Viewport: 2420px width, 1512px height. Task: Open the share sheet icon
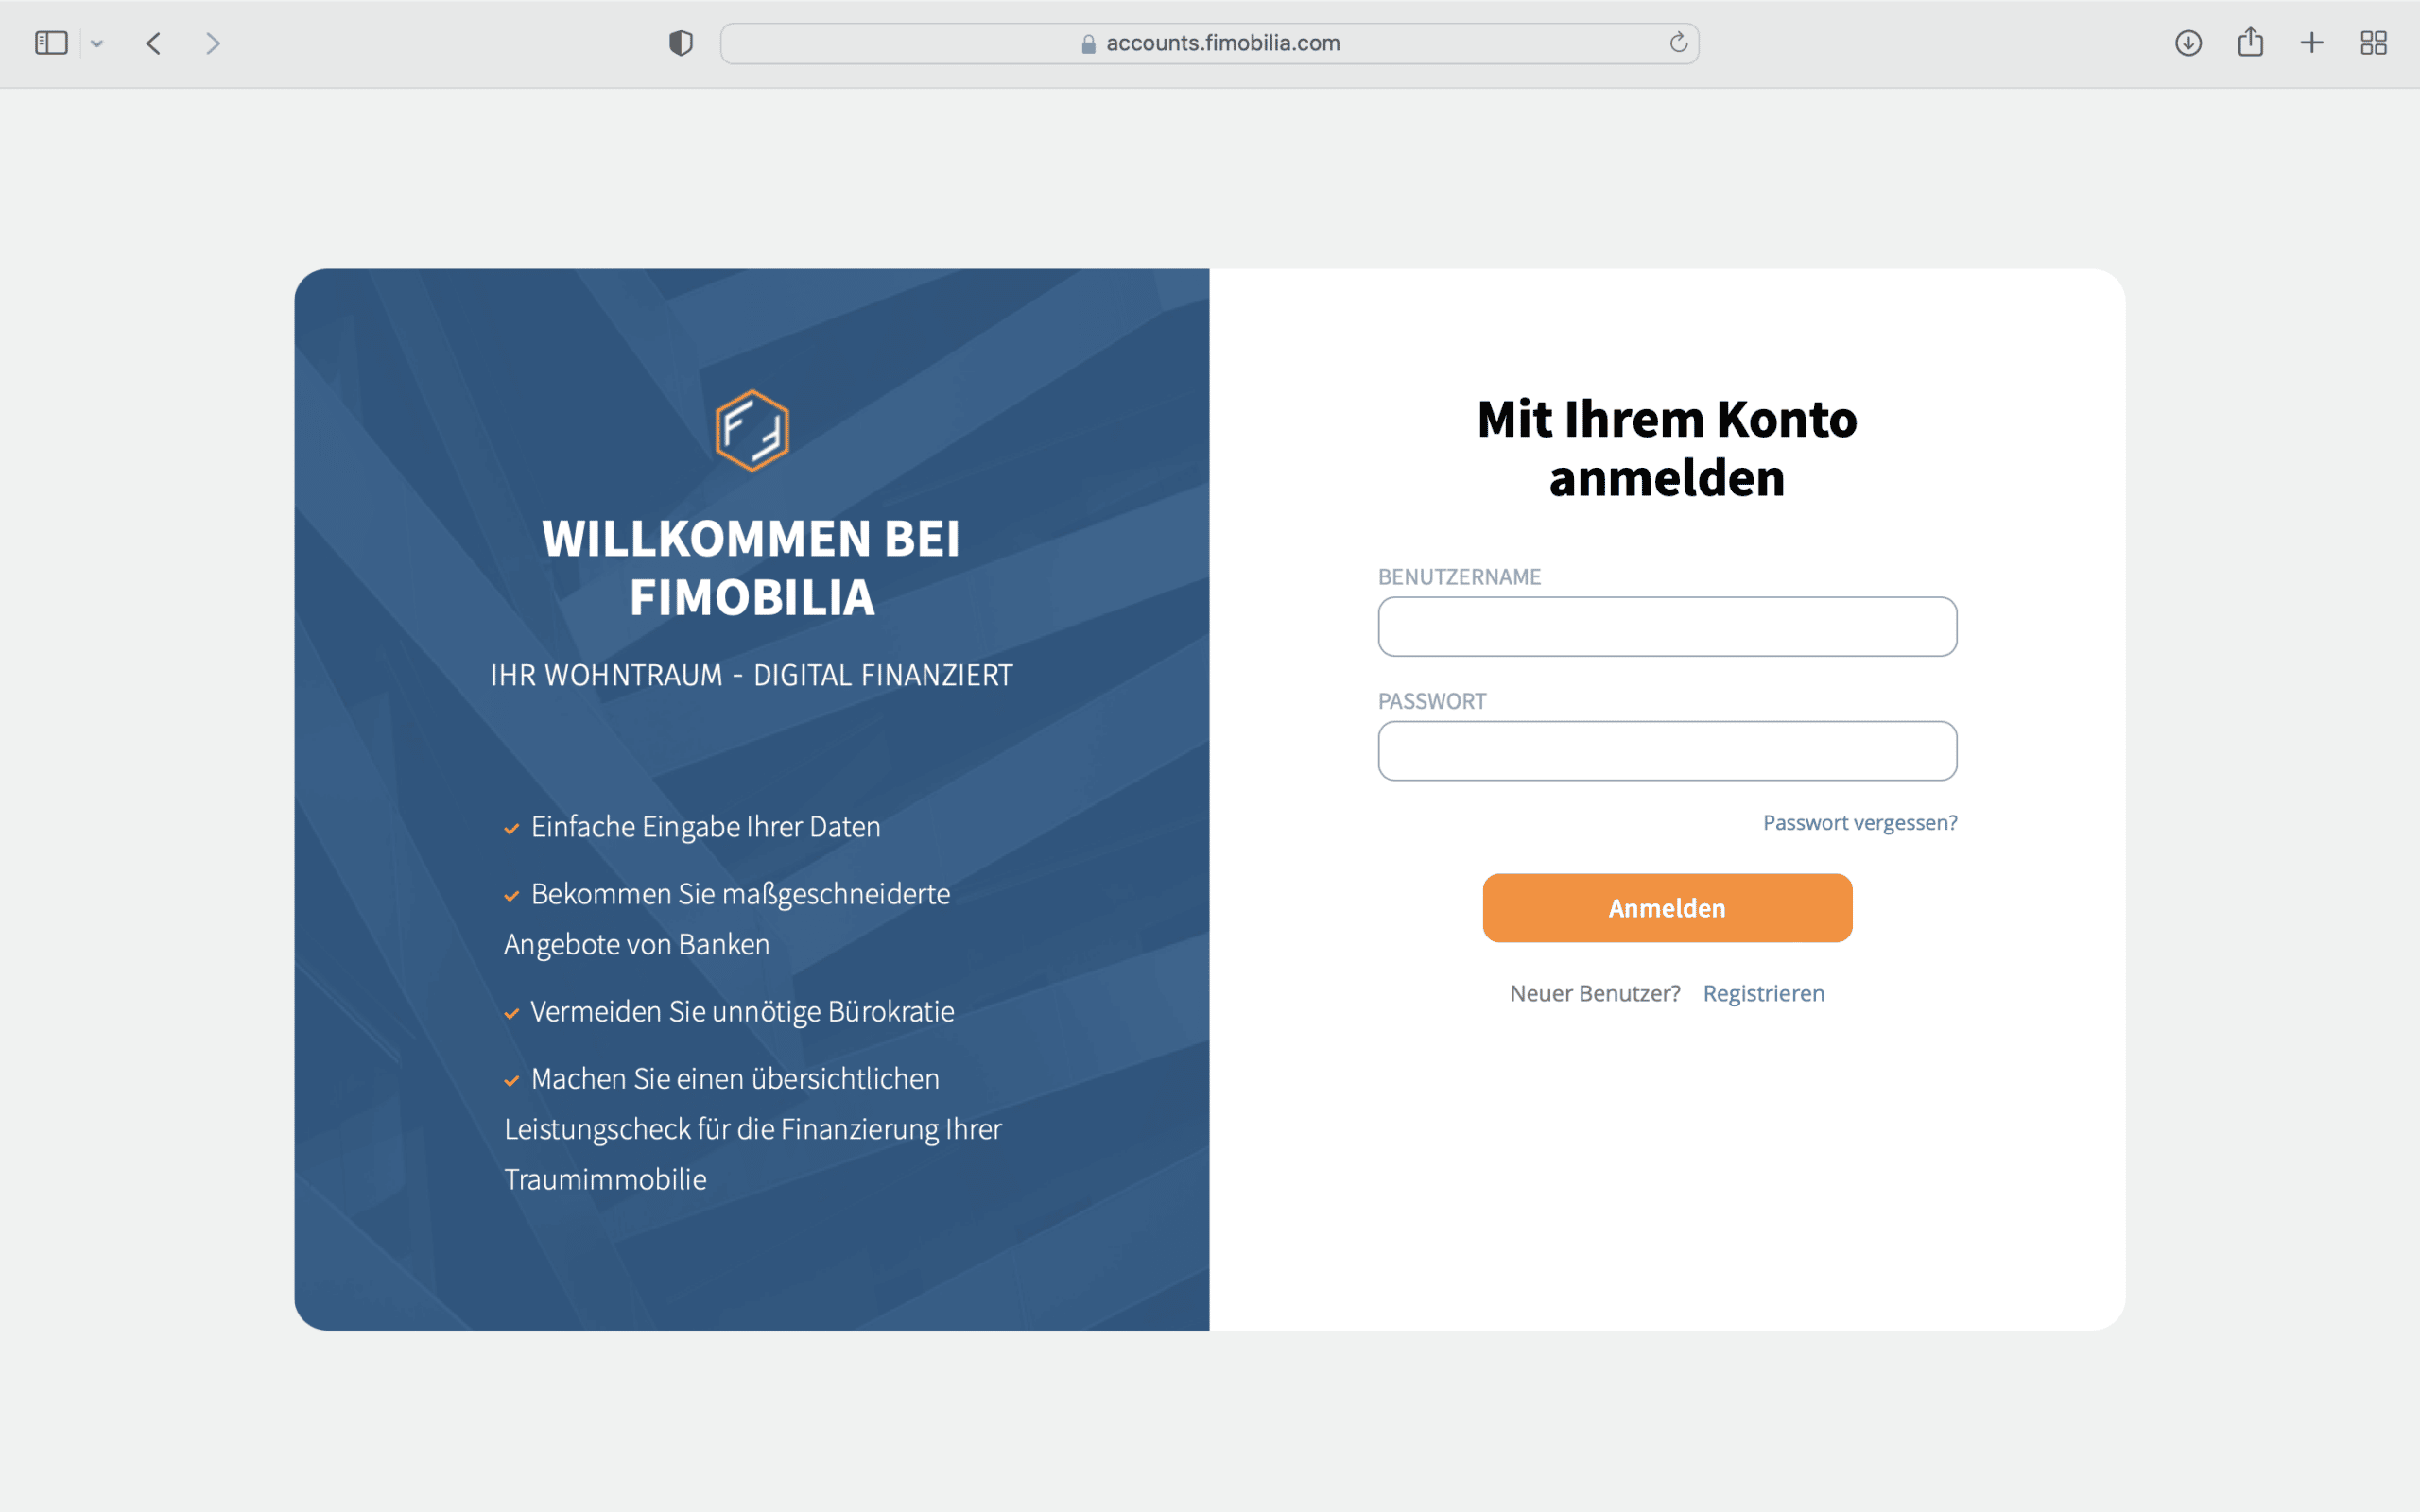point(2250,43)
